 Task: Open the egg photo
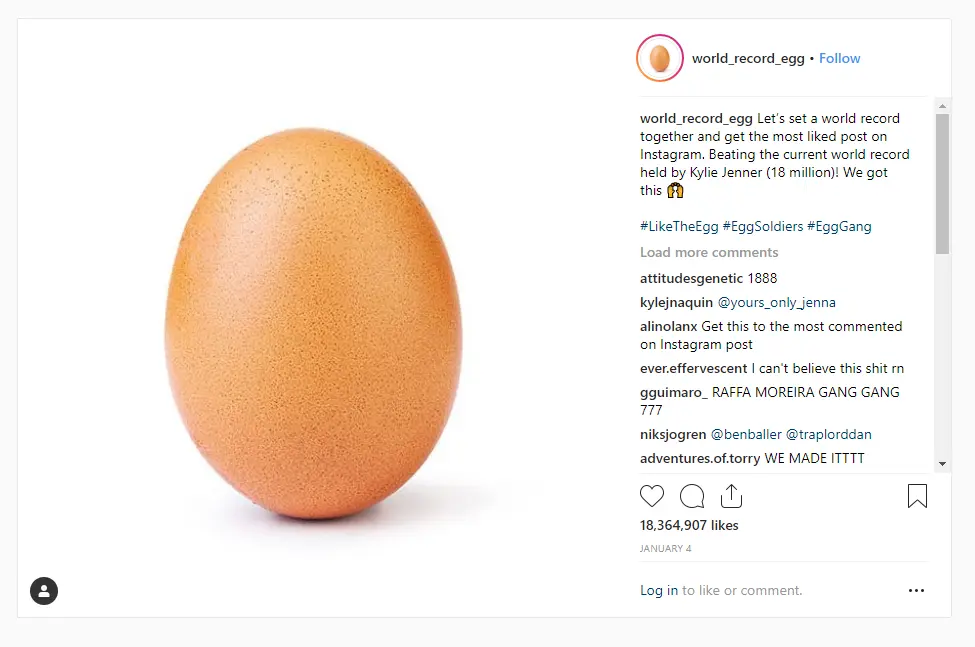click(x=314, y=323)
